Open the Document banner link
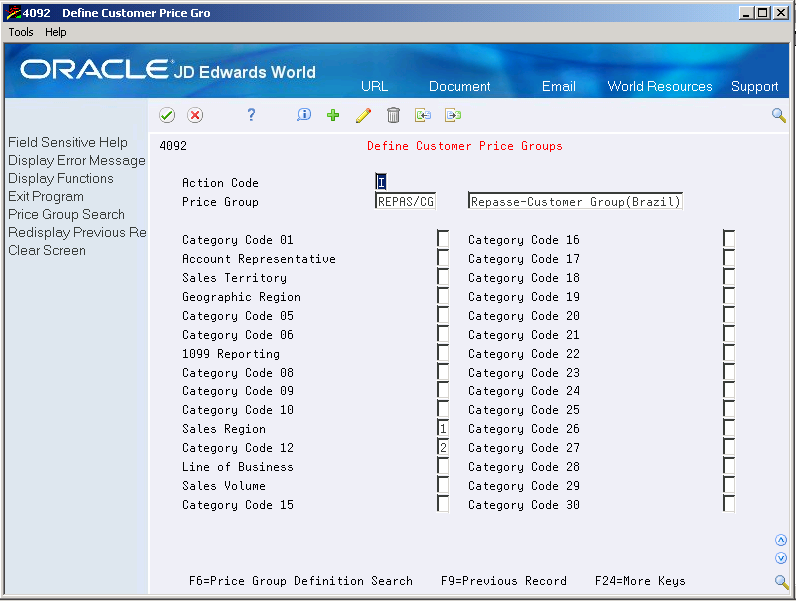Viewport: 796px width, 601px height. point(459,86)
